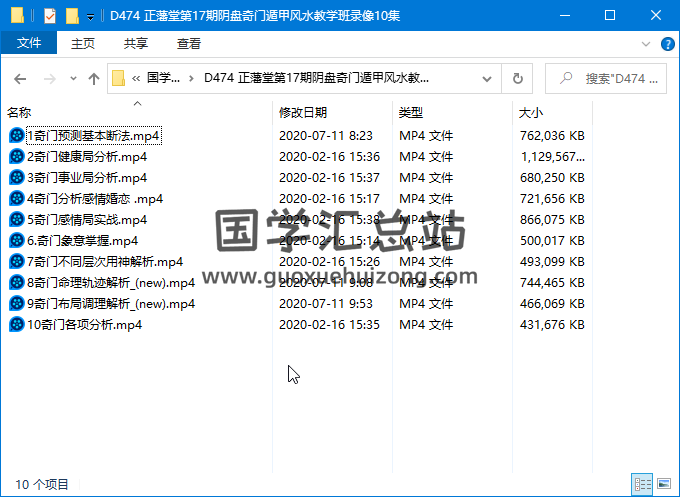
Task: Select file 3奇门事业局分析.mp4
Action: click(87, 178)
